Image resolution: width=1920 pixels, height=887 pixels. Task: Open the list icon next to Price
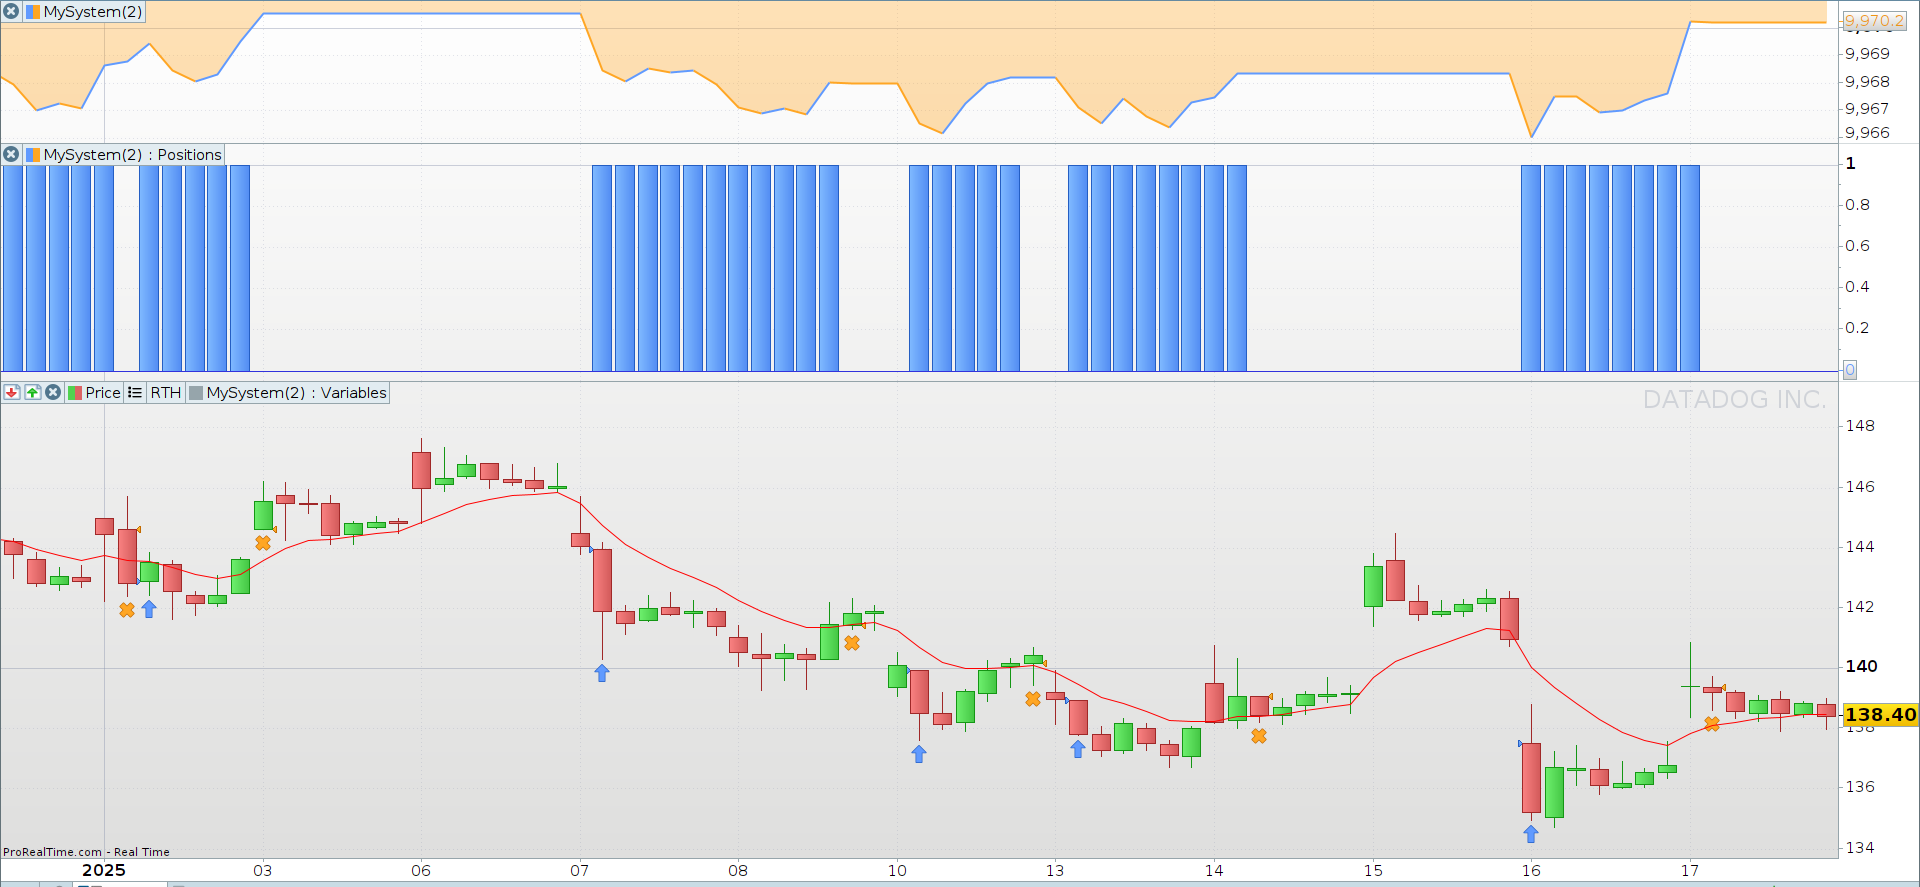tap(135, 392)
